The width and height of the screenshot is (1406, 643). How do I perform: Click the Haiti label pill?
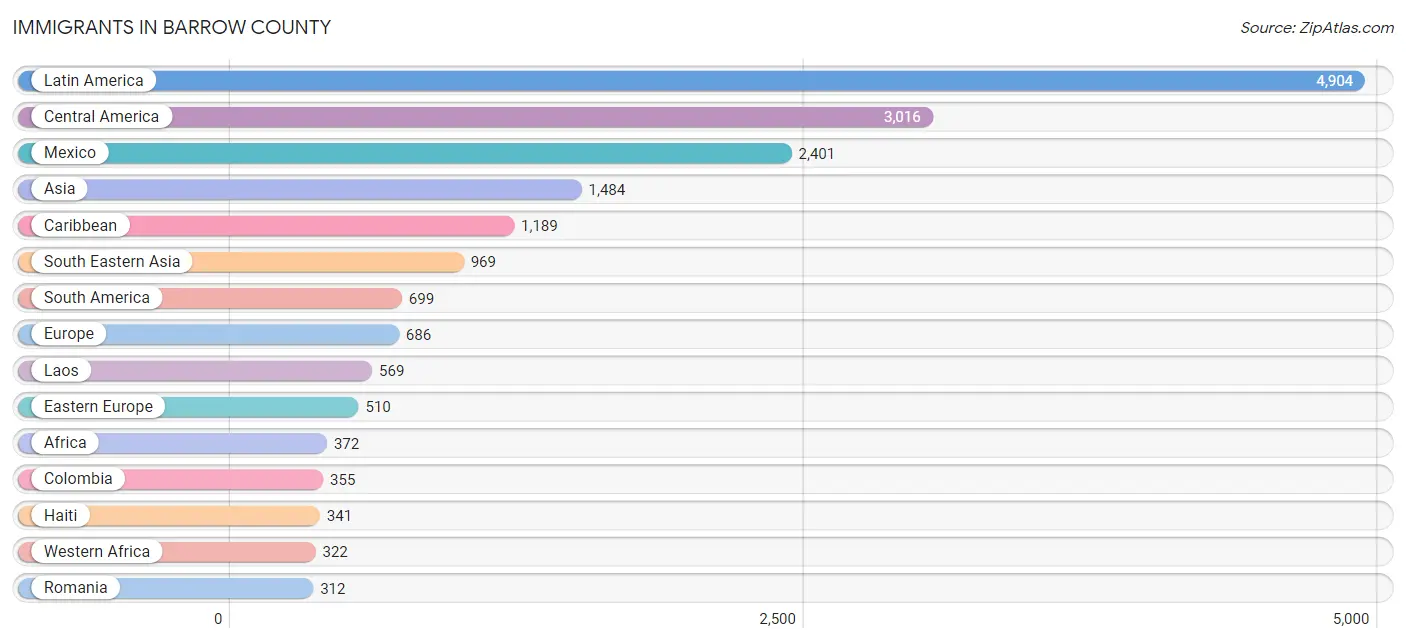click(60, 515)
